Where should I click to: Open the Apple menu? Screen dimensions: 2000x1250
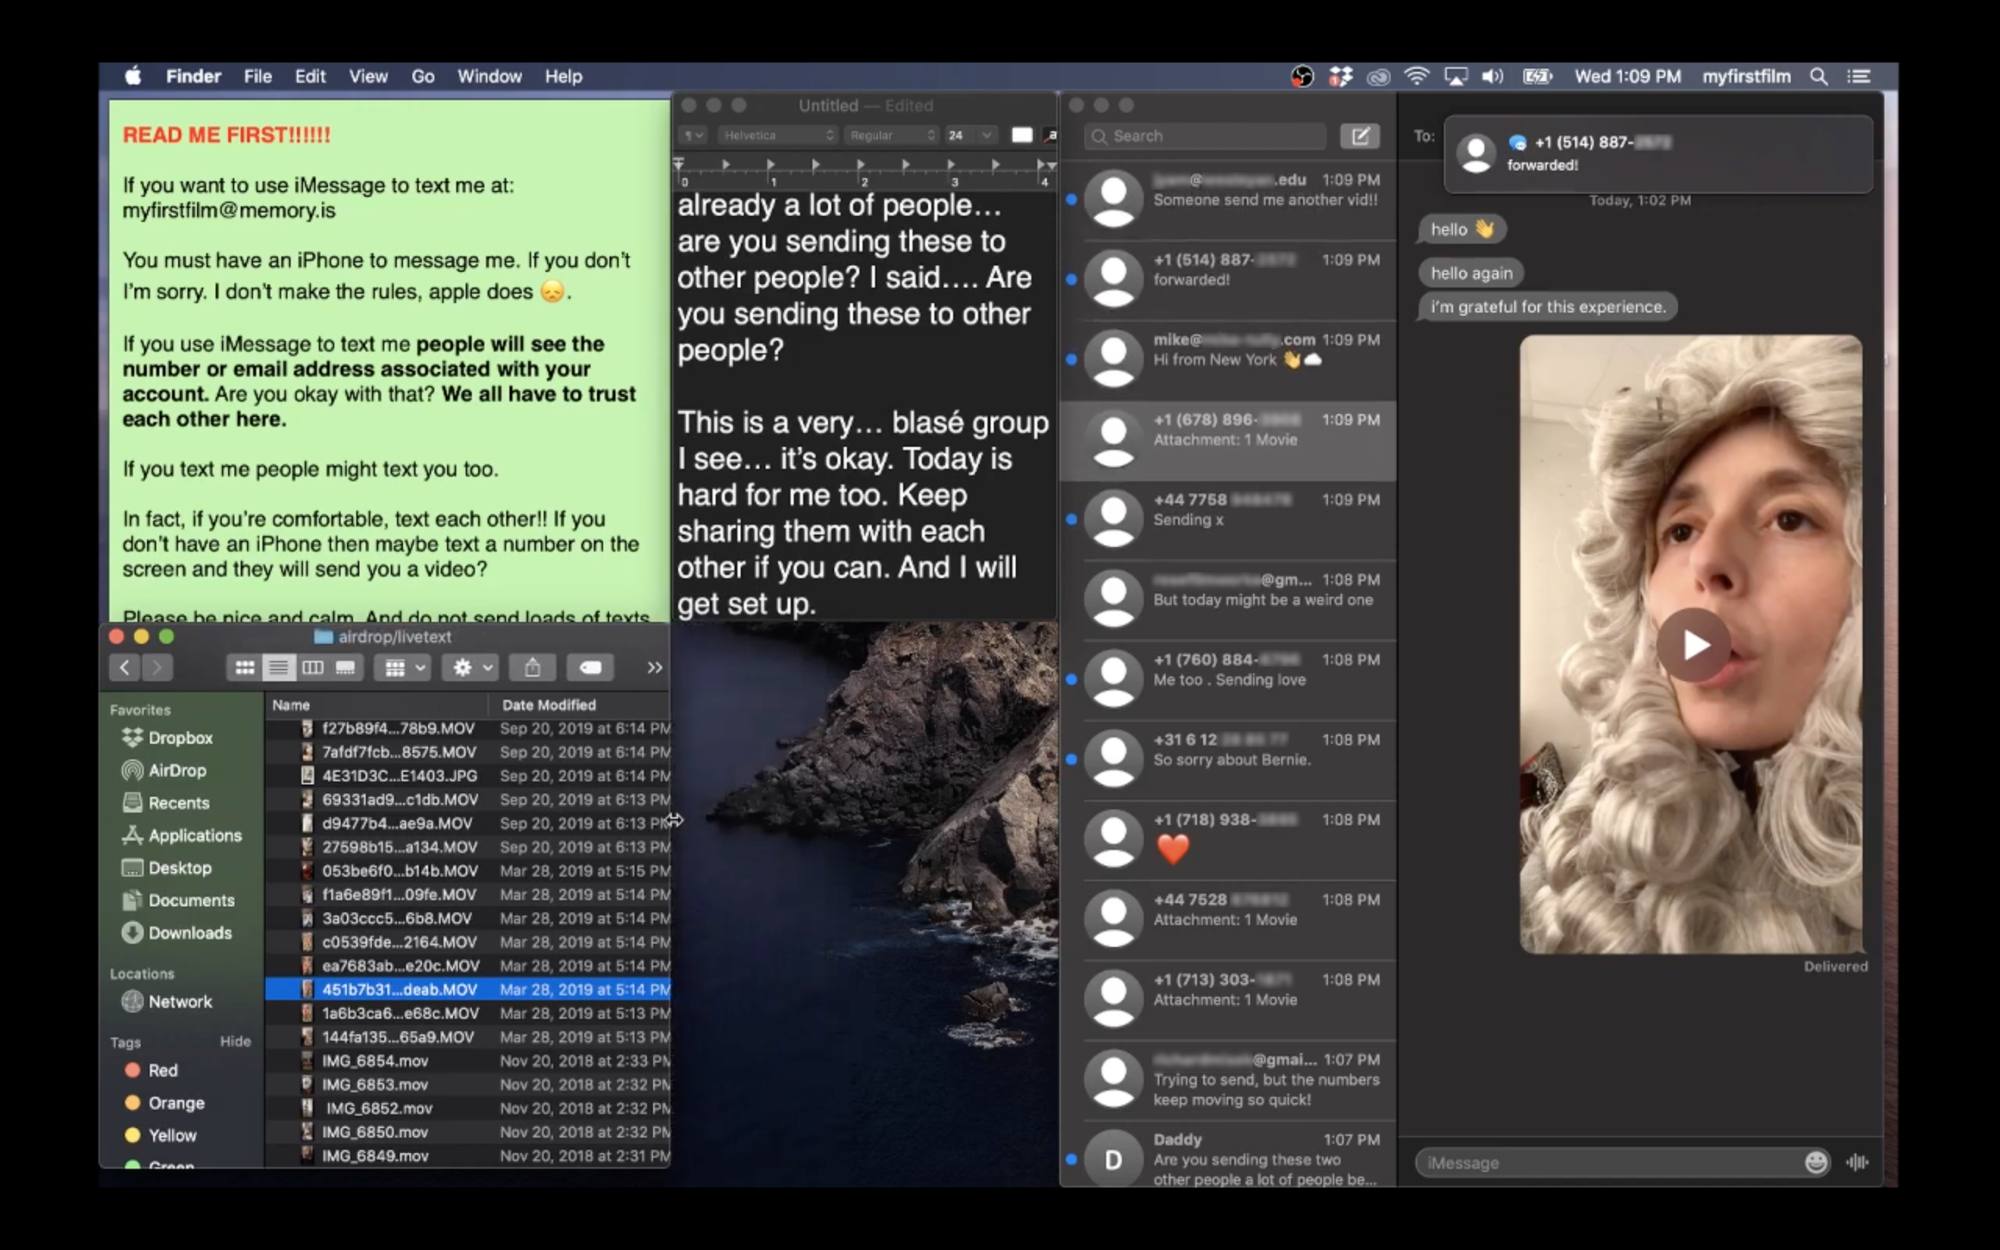tap(133, 76)
